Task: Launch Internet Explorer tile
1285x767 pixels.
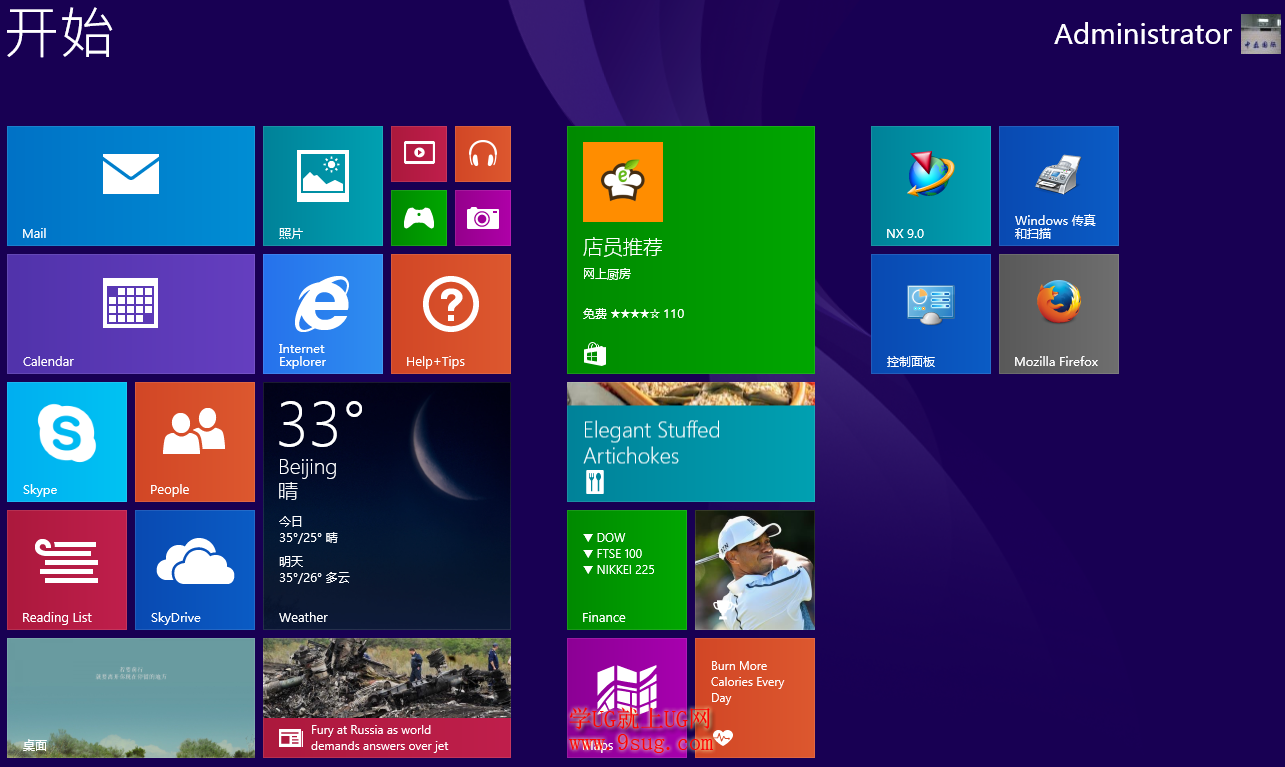Action: (x=323, y=314)
